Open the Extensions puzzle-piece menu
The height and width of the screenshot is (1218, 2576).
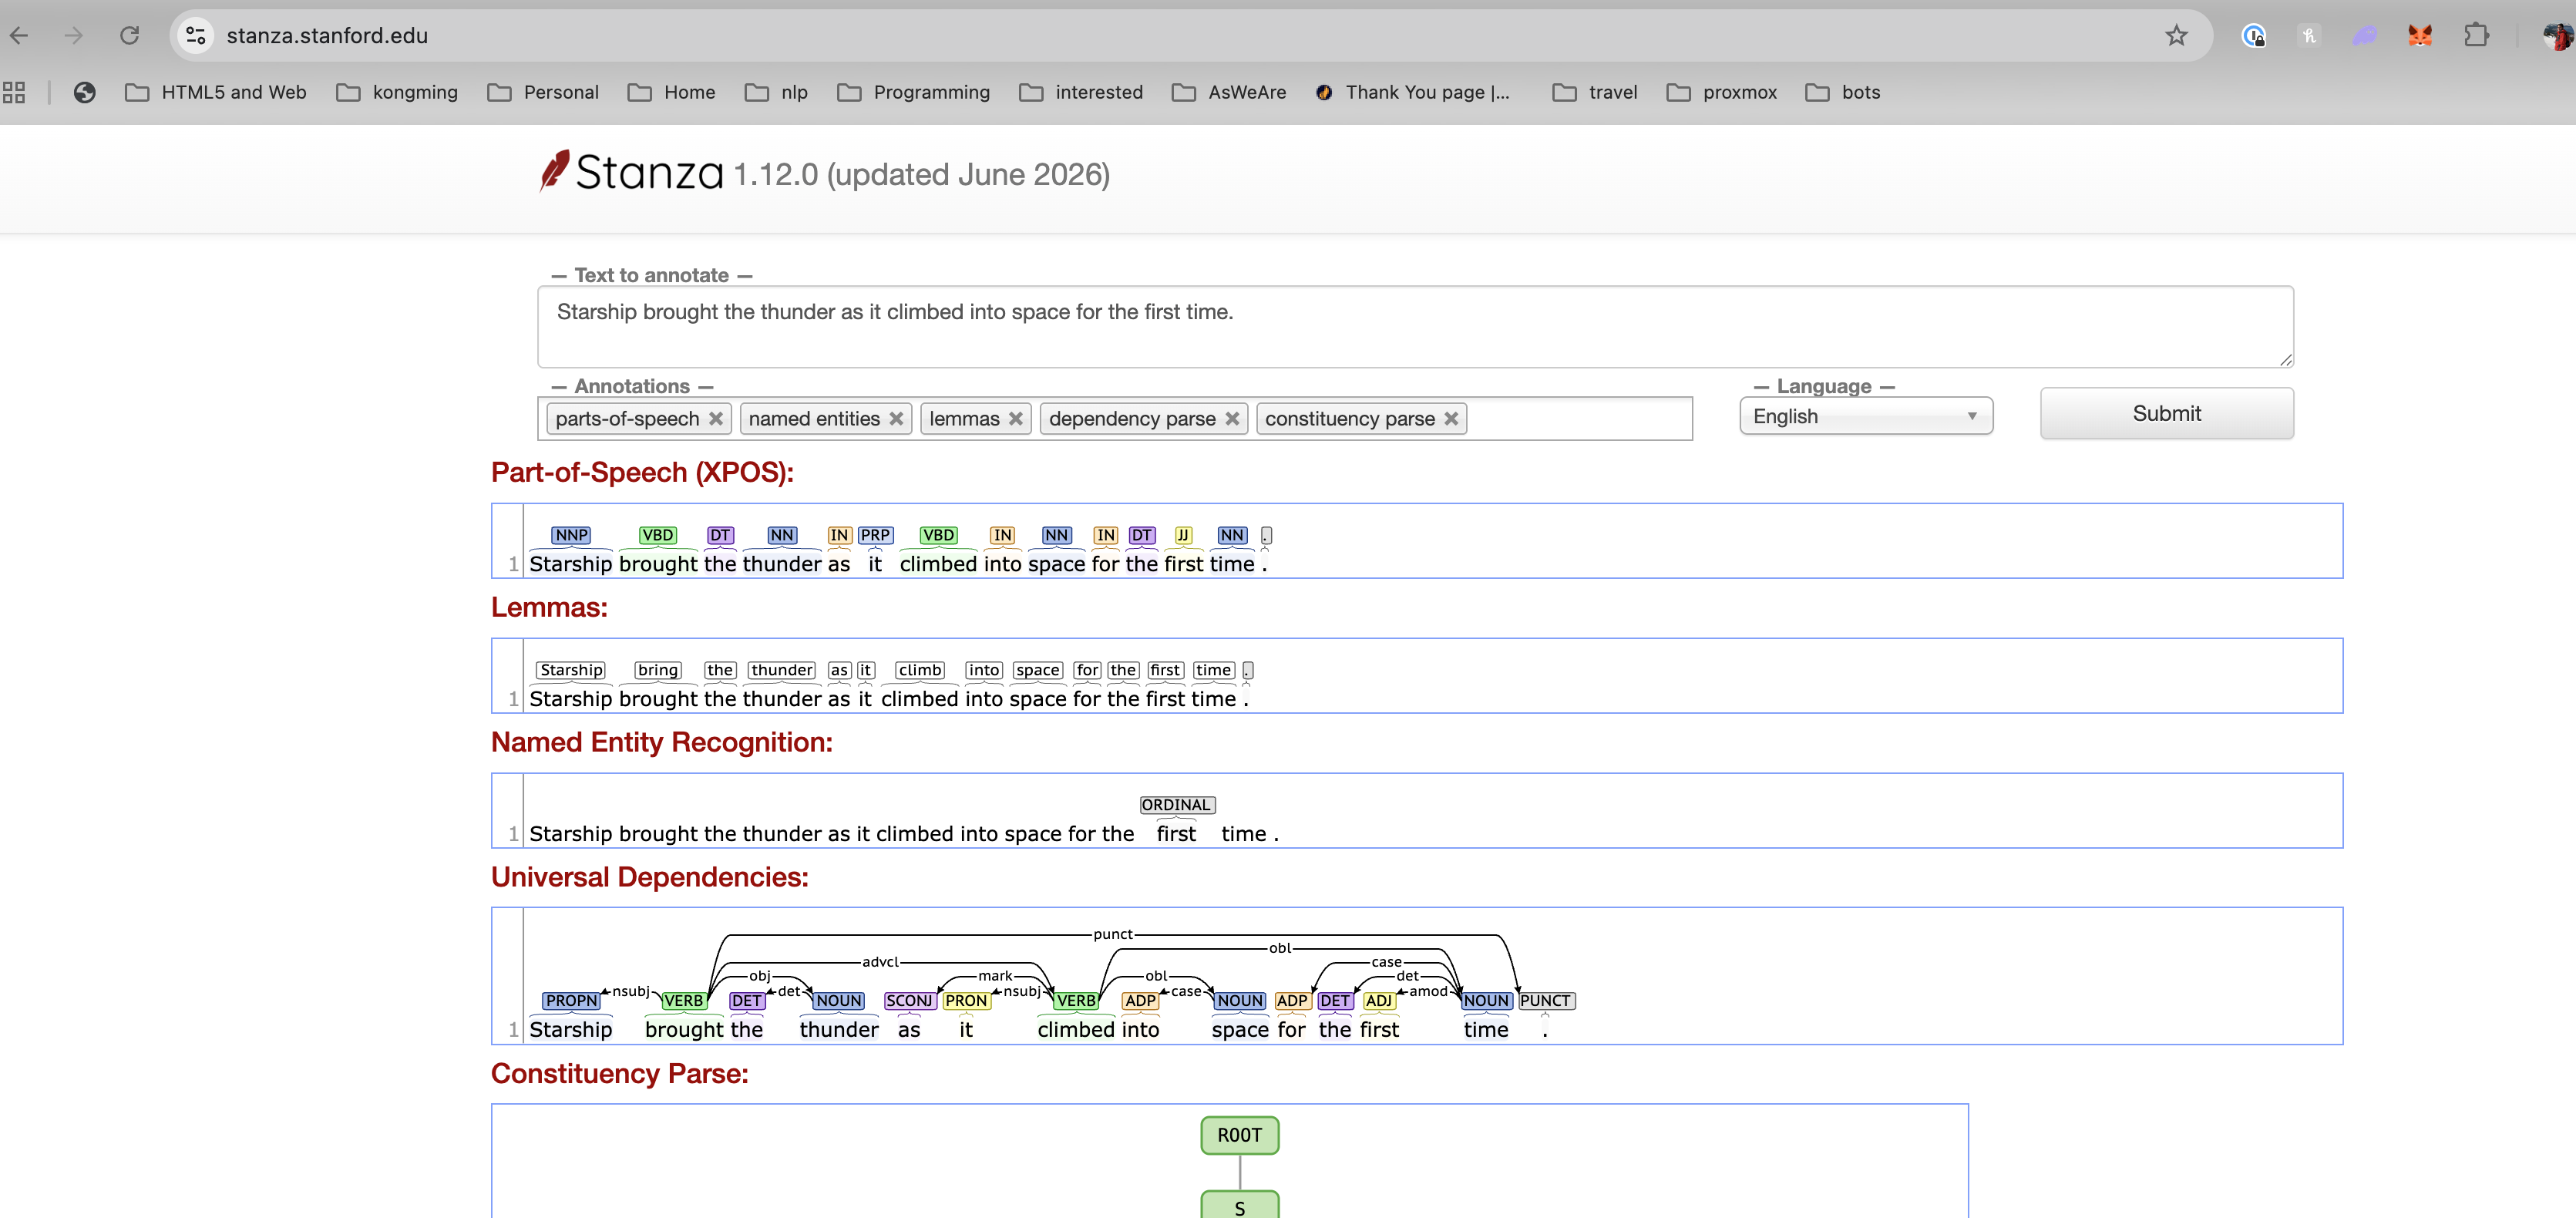2476,36
